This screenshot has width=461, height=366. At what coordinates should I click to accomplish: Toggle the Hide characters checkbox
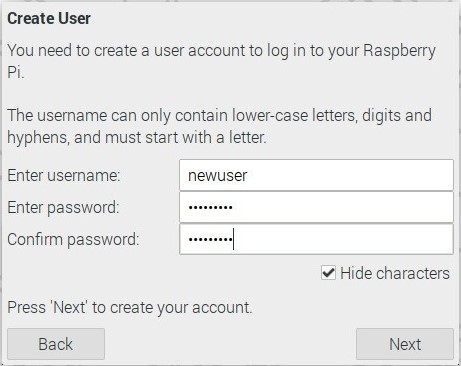tap(328, 273)
